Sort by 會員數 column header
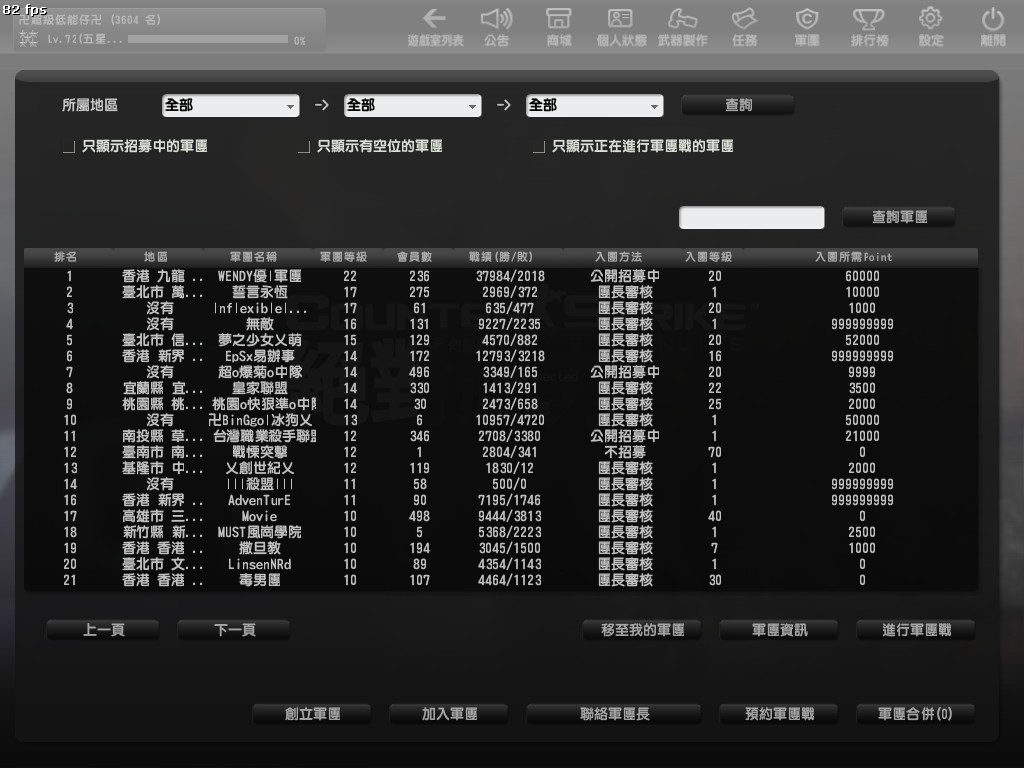 pyautogui.click(x=415, y=257)
